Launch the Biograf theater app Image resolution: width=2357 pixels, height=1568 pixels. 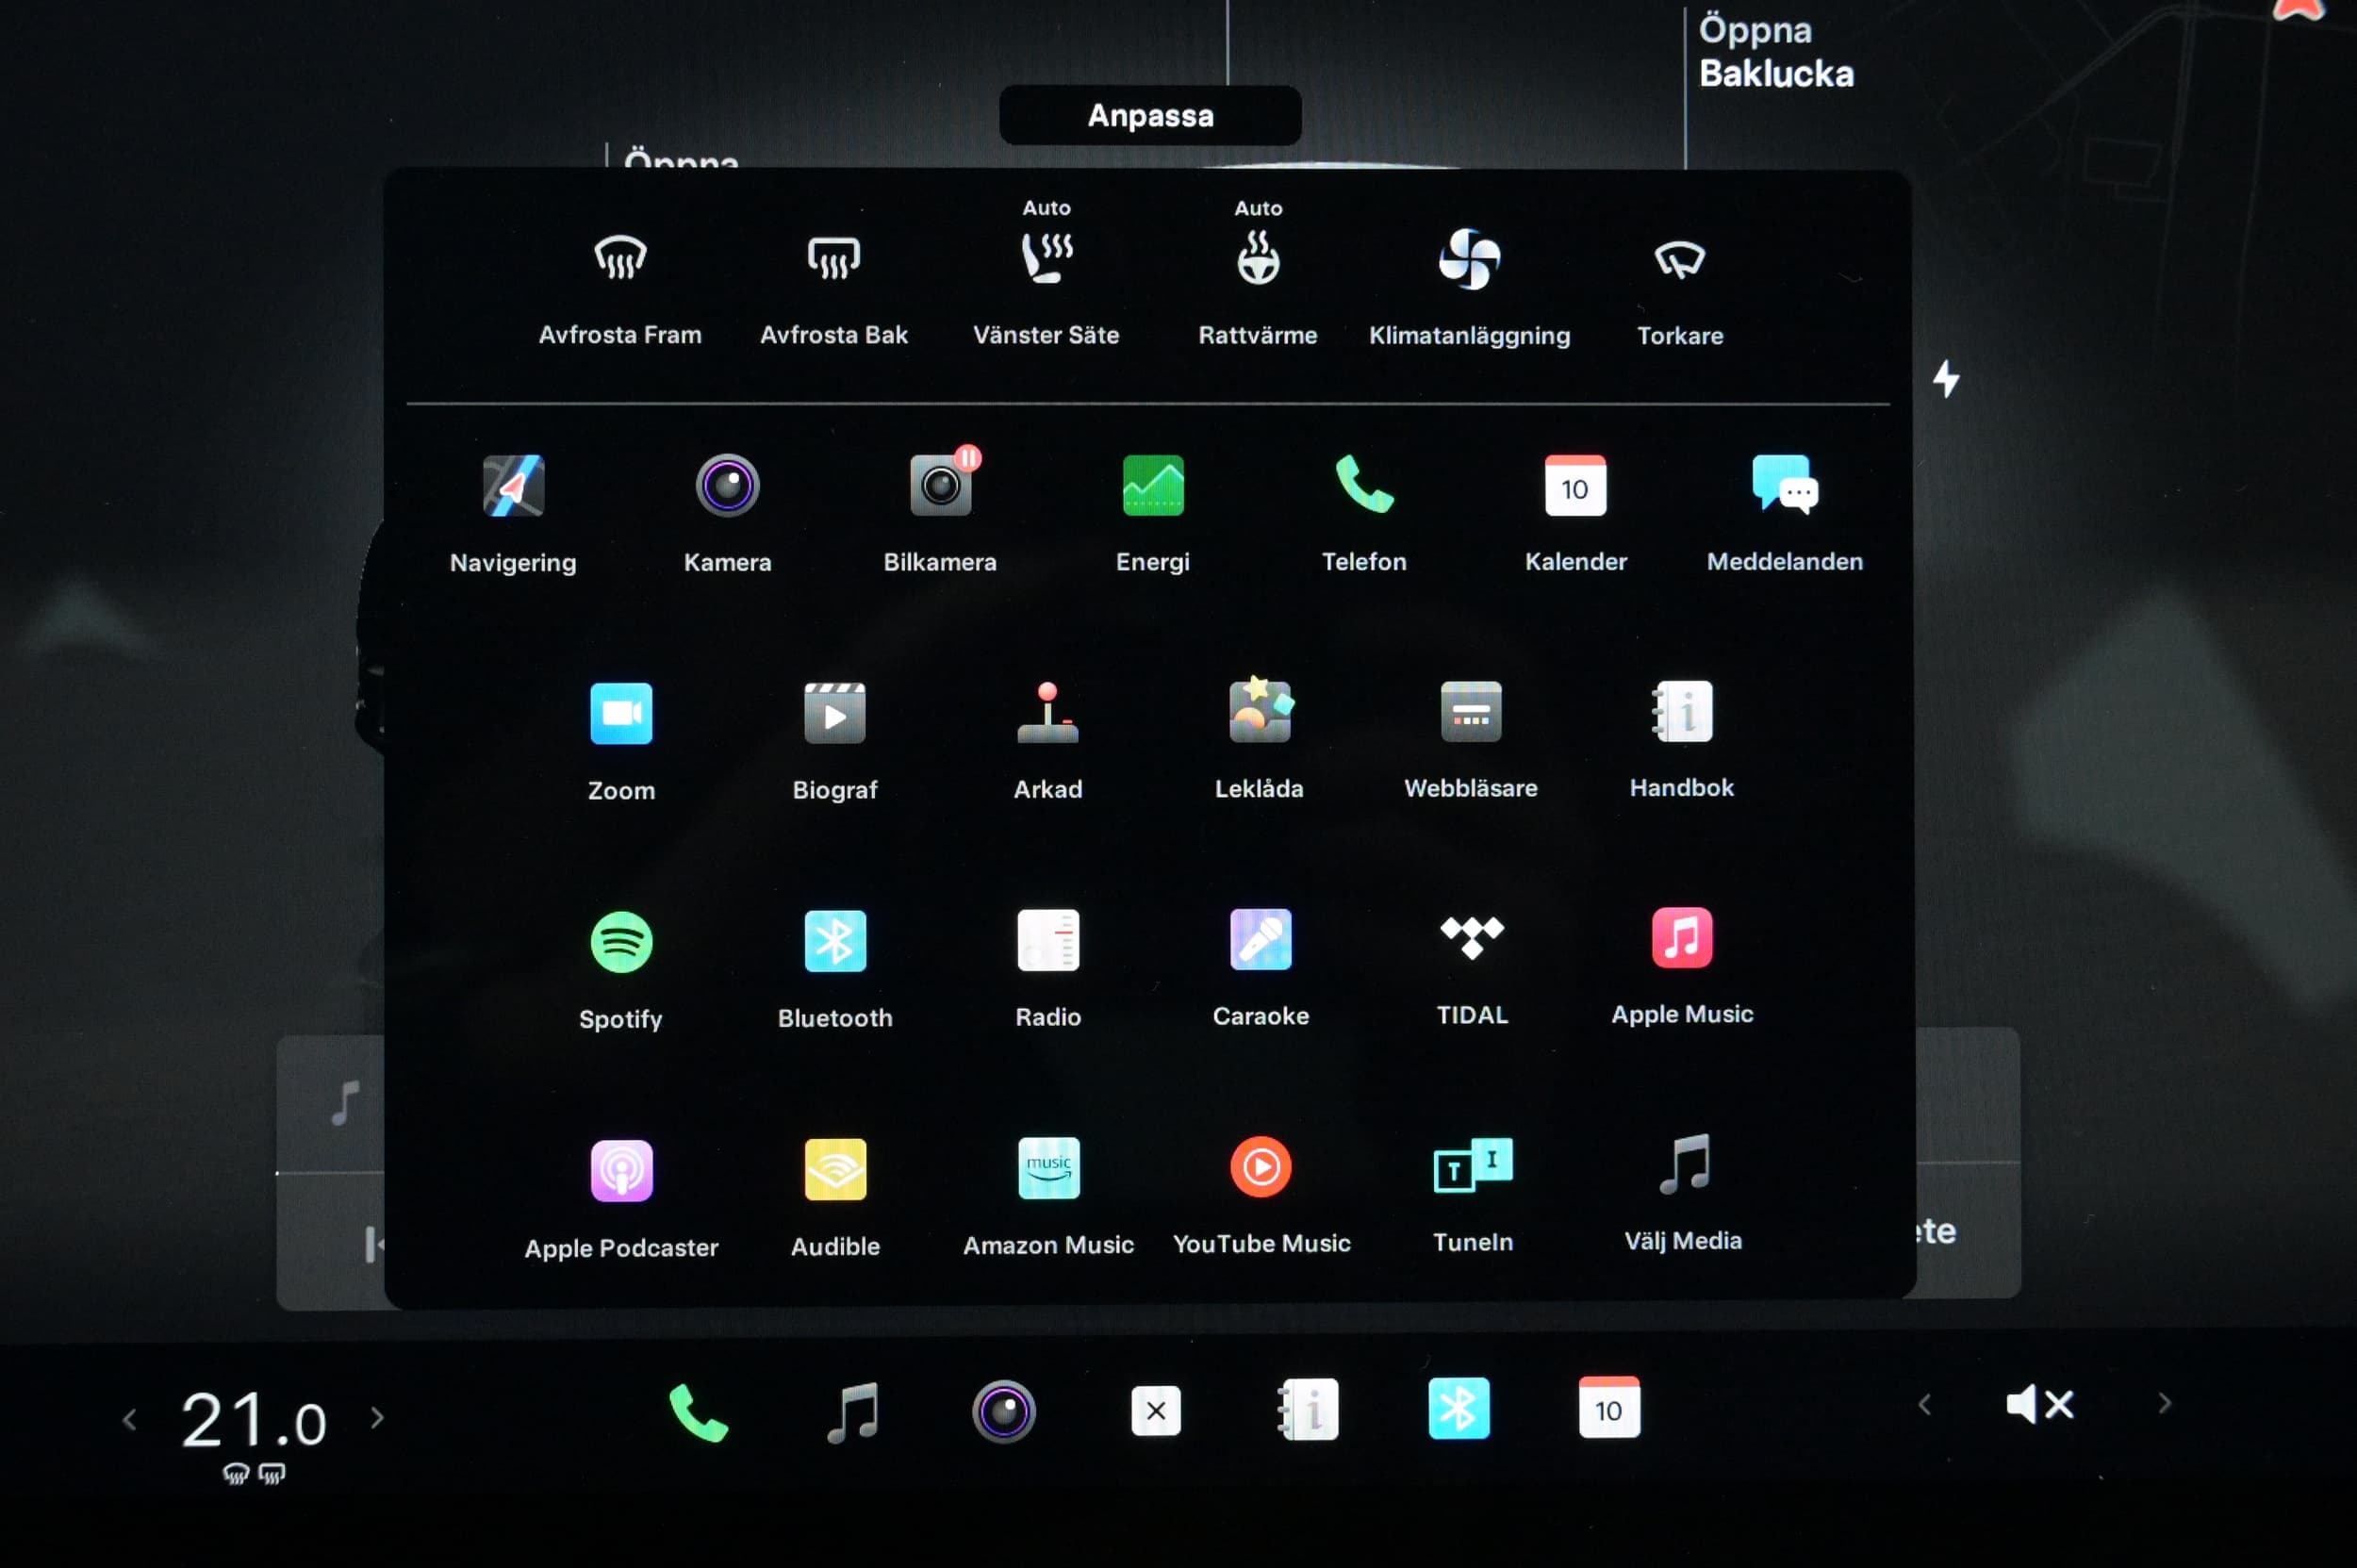click(834, 714)
